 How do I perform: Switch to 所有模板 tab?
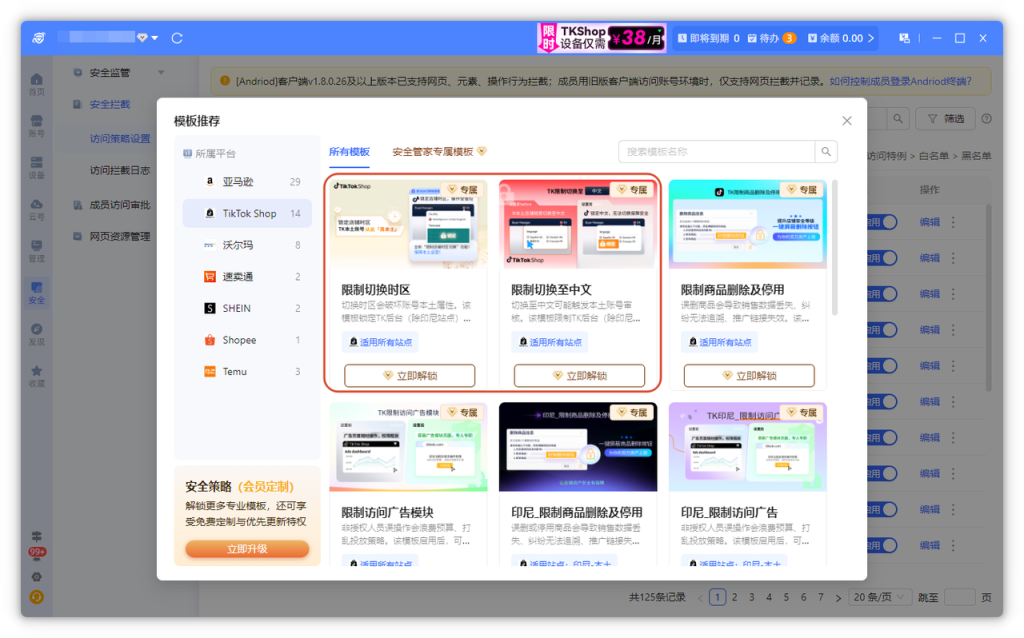pyautogui.click(x=349, y=152)
